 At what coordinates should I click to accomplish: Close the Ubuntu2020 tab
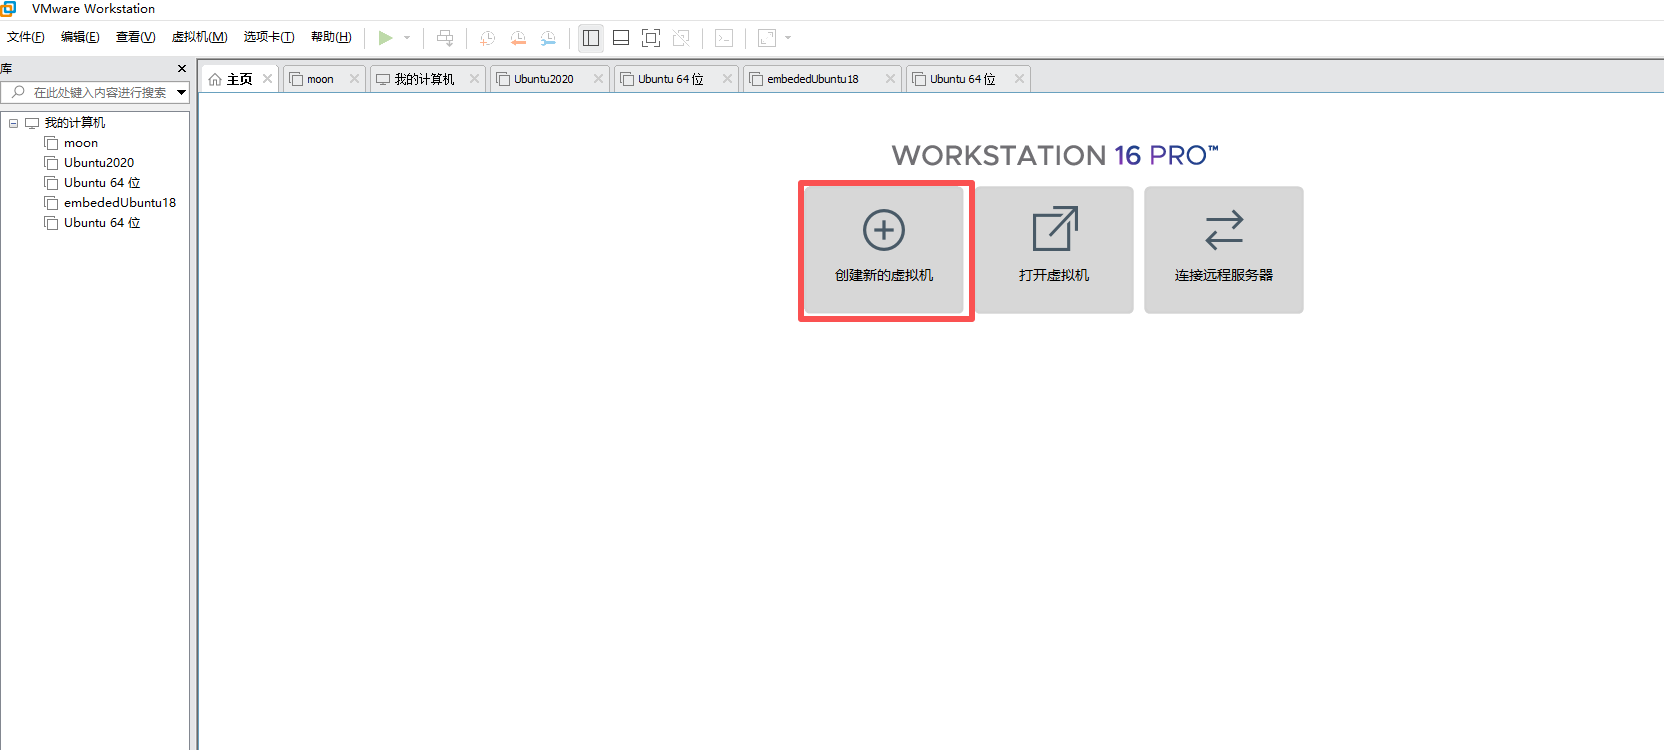[598, 79]
